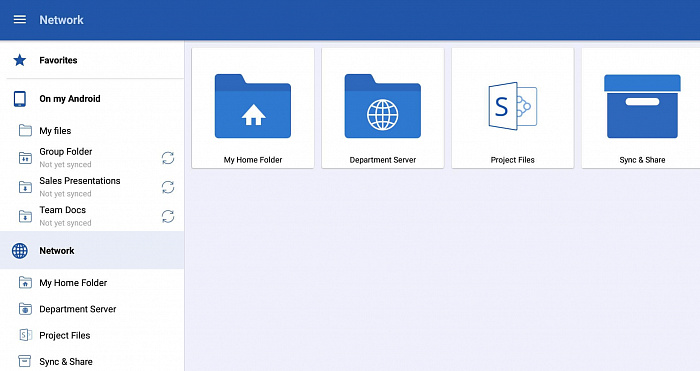
Task: Click the On my Android tablet icon
Action: [x=20, y=99]
